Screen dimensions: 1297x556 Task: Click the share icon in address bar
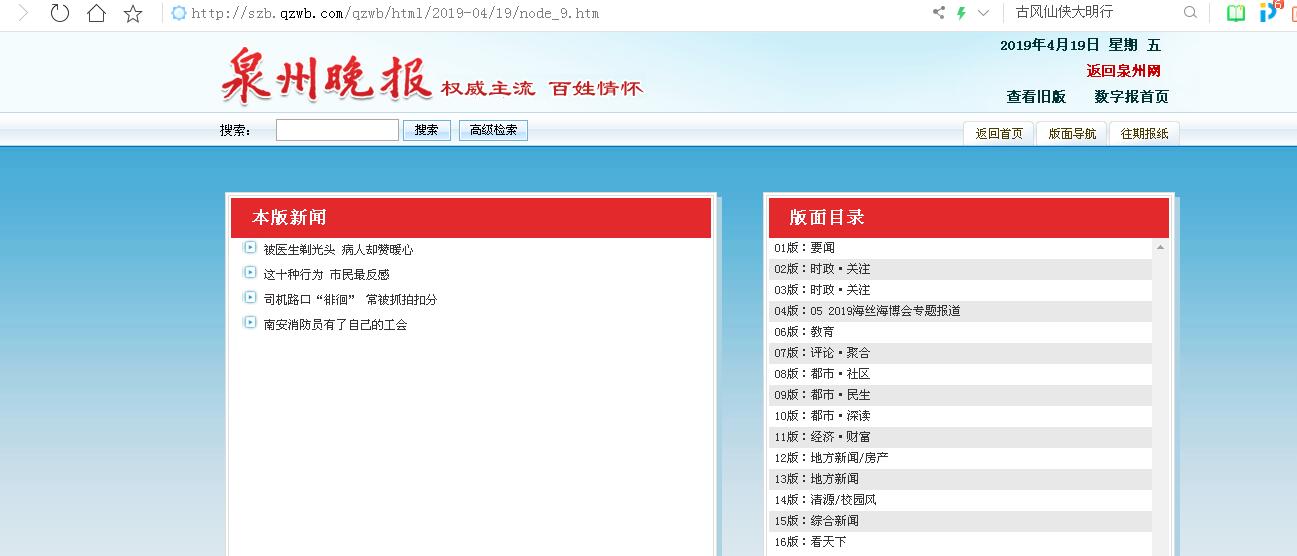938,13
